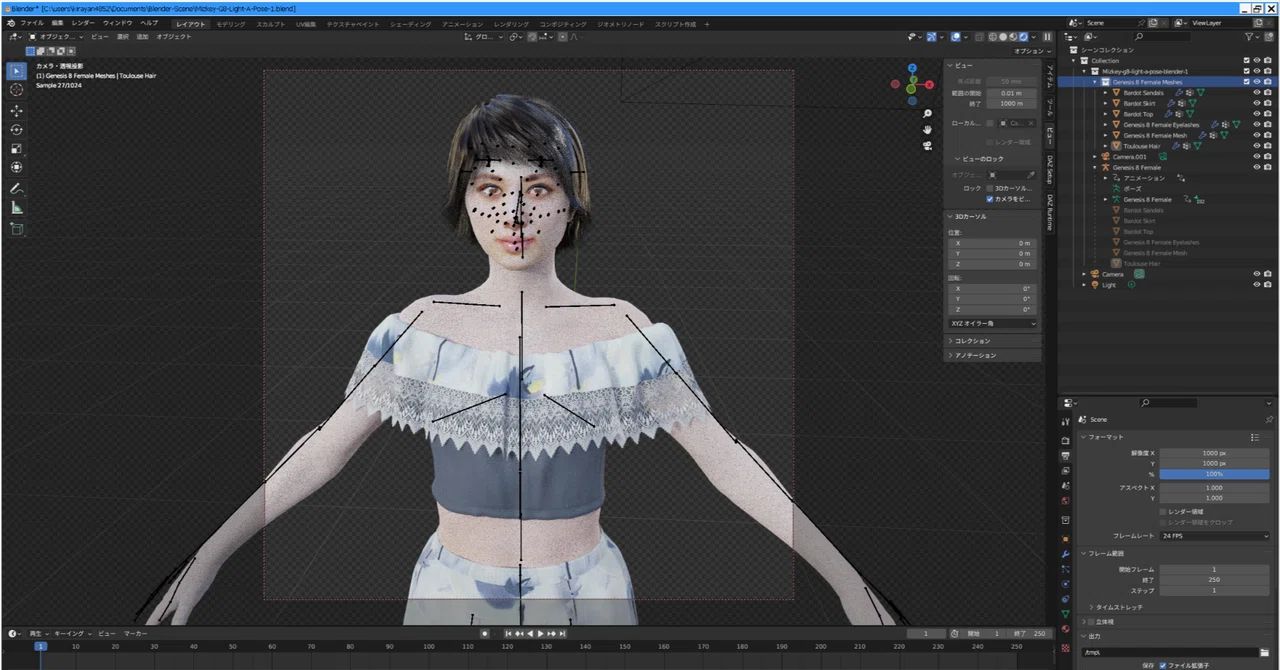Screen dimensions: 1280x670
Task: Open the 24 FPS frame rate dropdown
Action: [x=1215, y=536]
